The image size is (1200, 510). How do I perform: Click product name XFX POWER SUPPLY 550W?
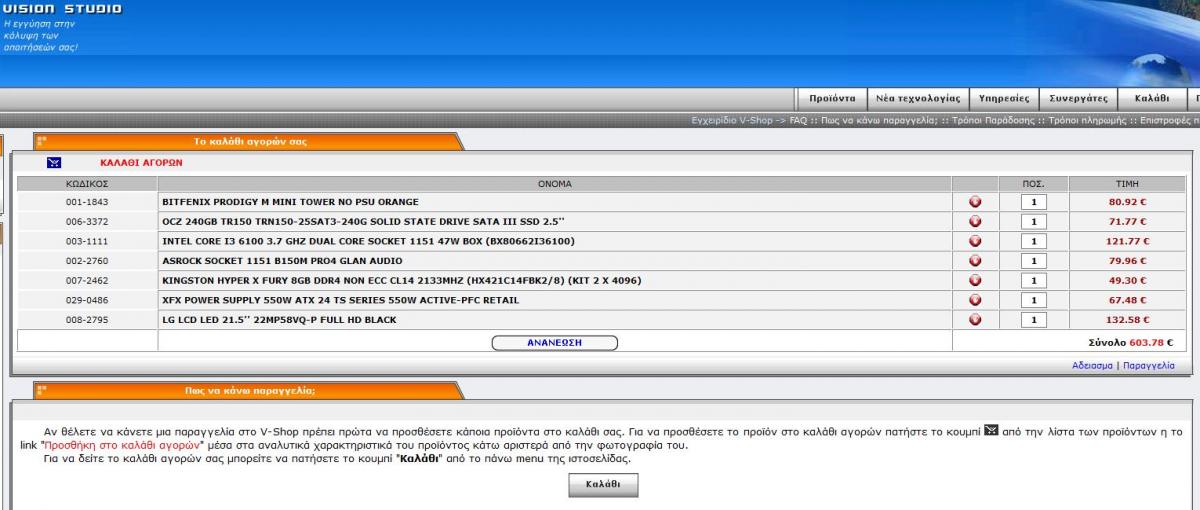click(340, 300)
